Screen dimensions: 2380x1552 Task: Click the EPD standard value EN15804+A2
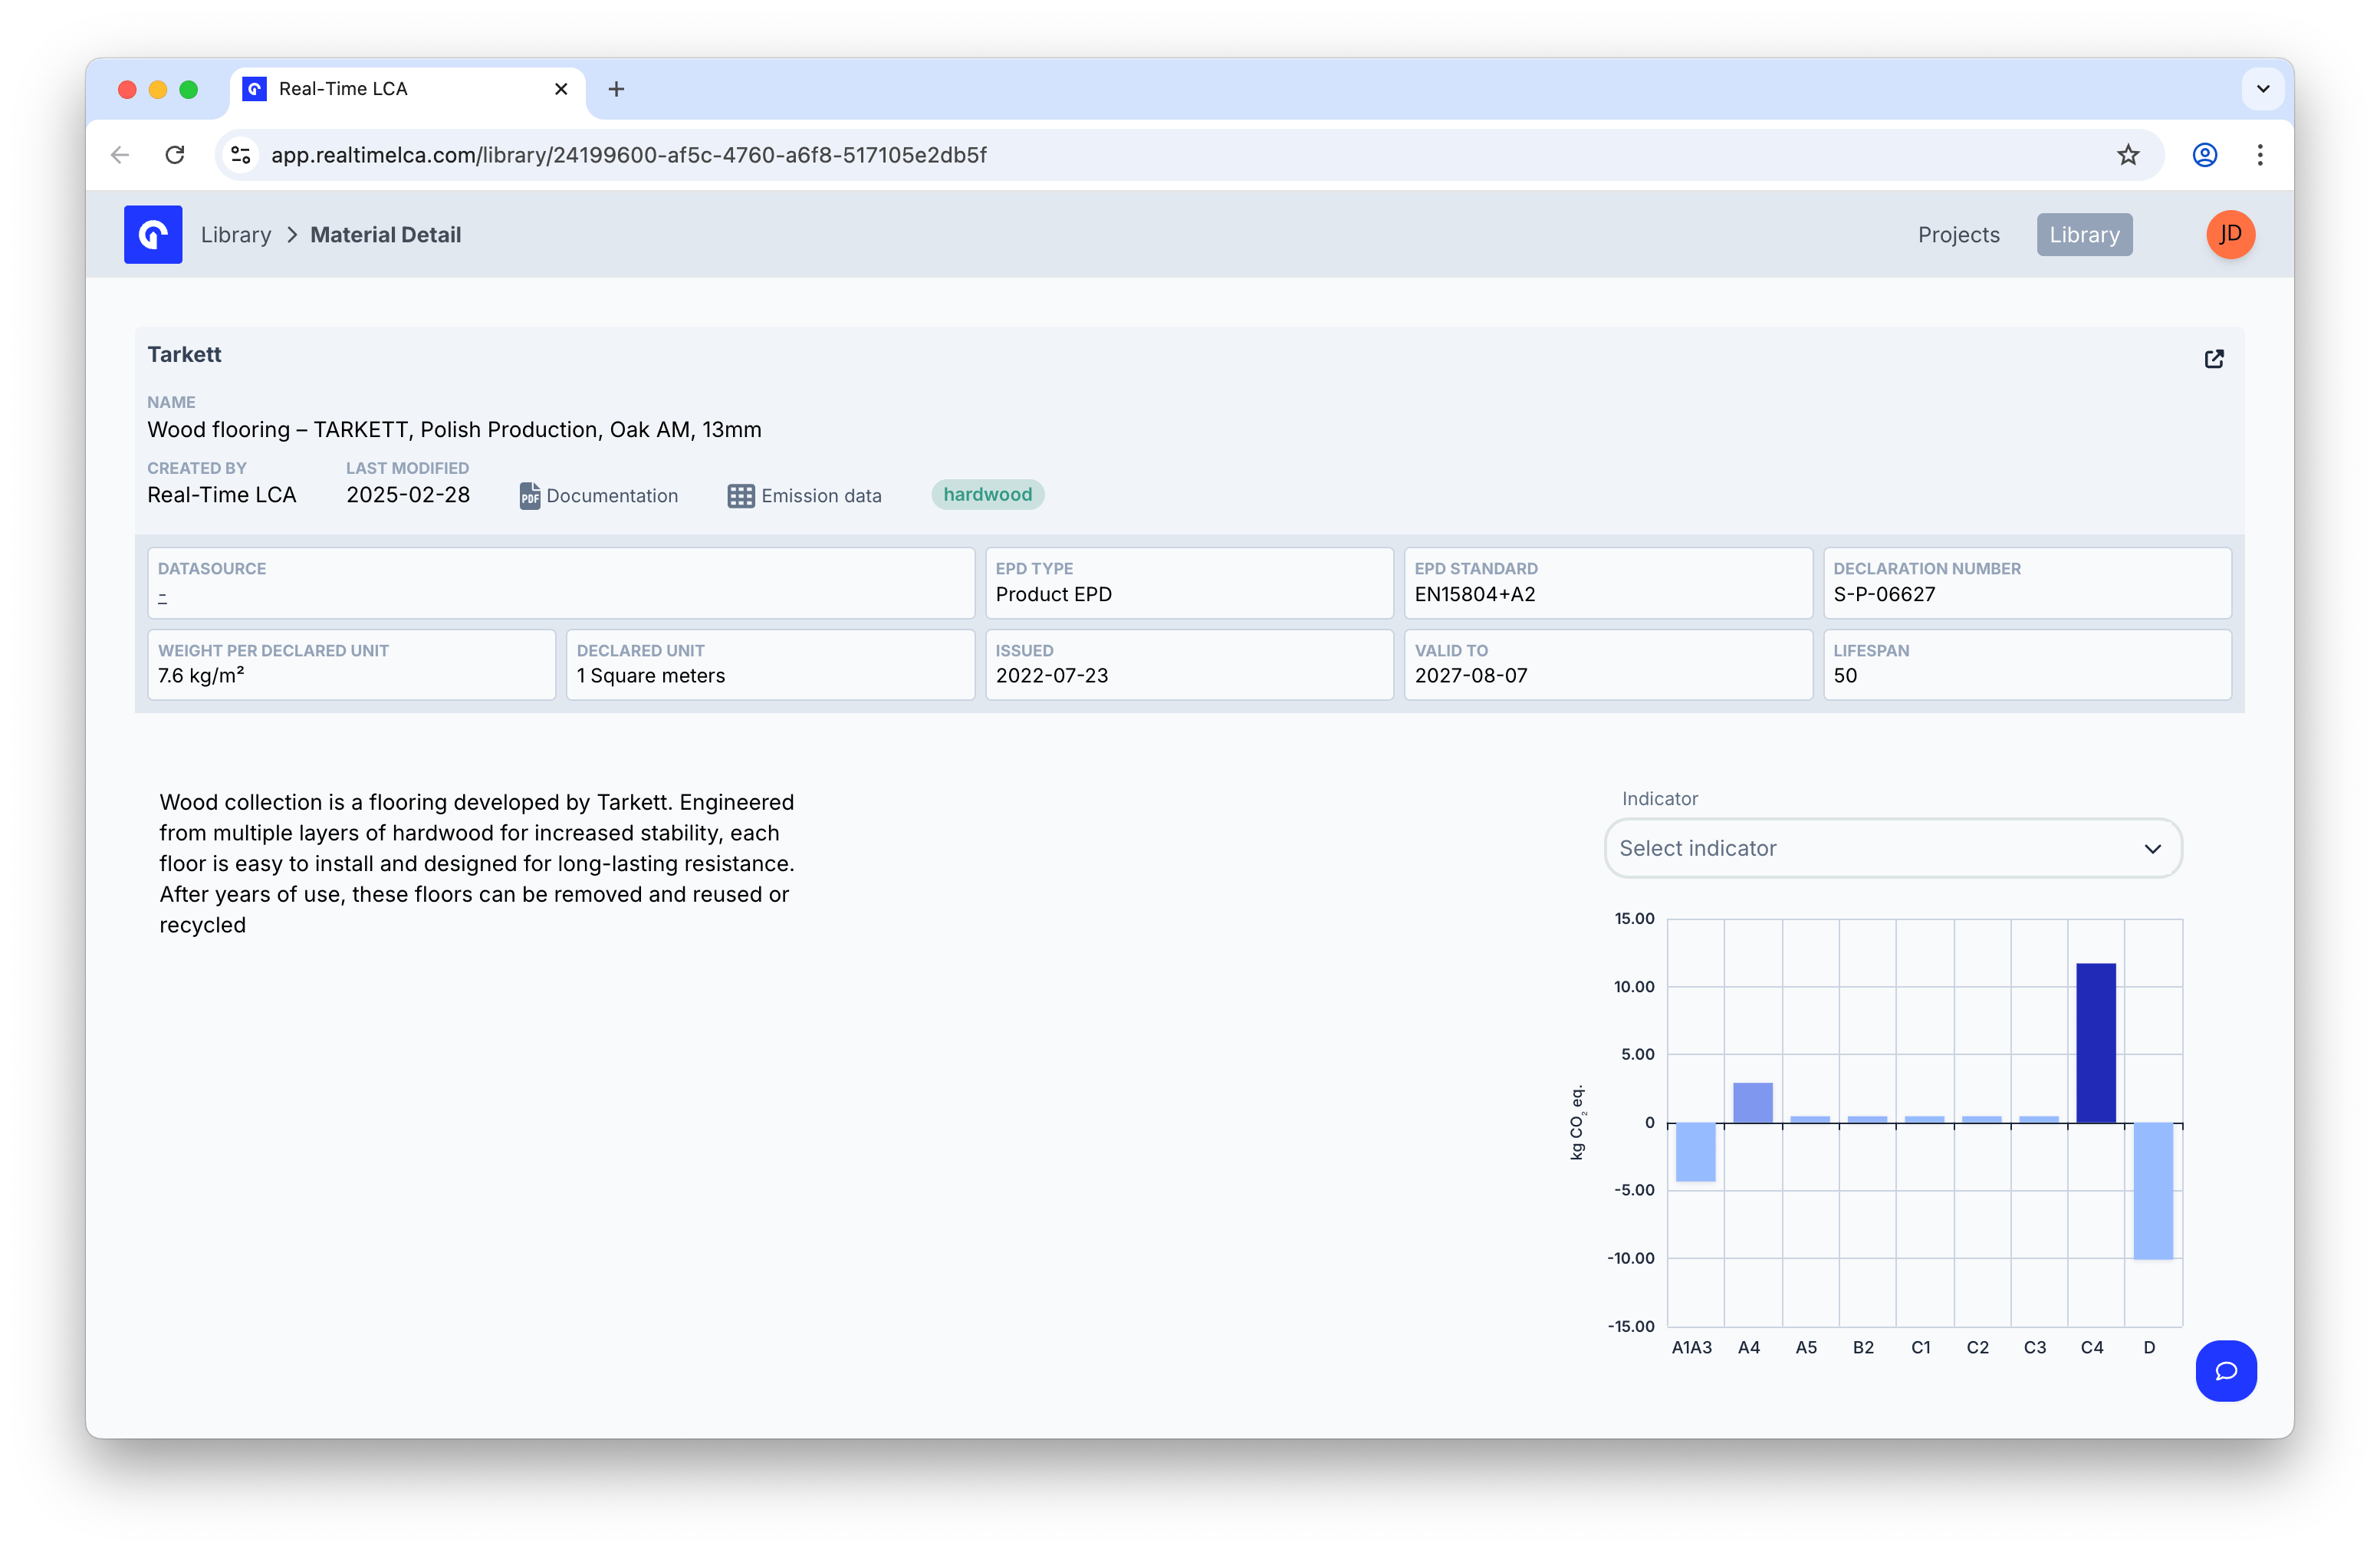[x=1475, y=595]
